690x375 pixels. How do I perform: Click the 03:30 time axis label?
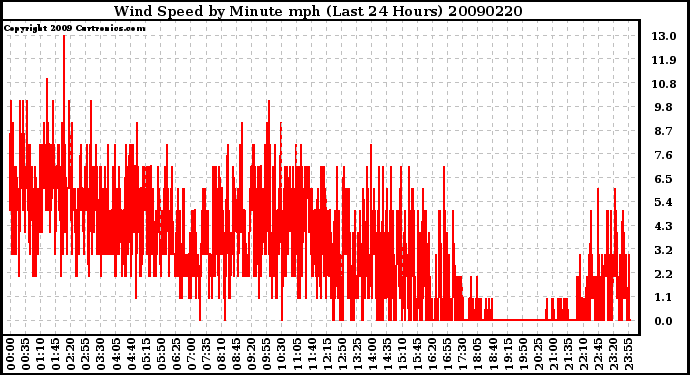[x=101, y=354]
